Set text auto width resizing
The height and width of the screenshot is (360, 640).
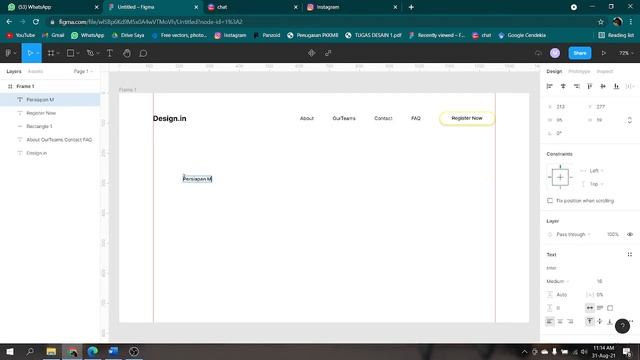590,308
